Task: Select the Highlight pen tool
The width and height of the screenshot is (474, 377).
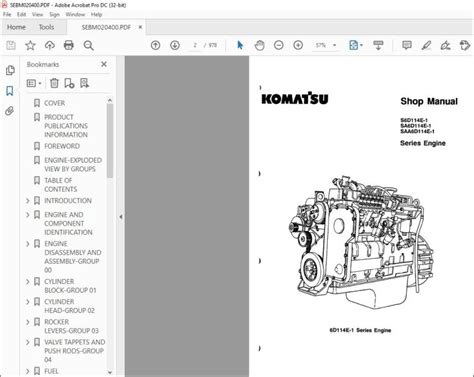Action: click(426, 45)
